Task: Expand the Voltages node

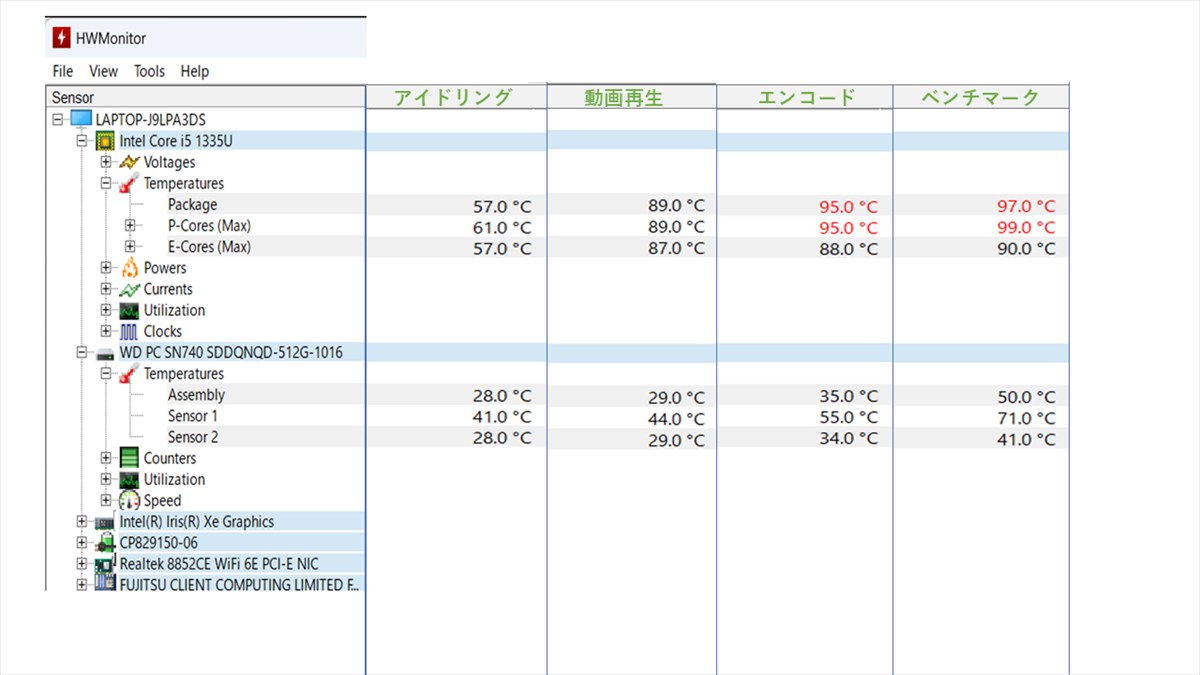Action: (106, 162)
